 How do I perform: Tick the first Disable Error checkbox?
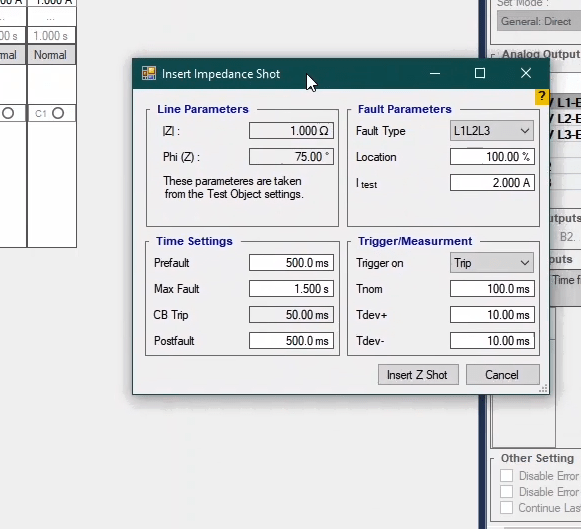(506, 475)
